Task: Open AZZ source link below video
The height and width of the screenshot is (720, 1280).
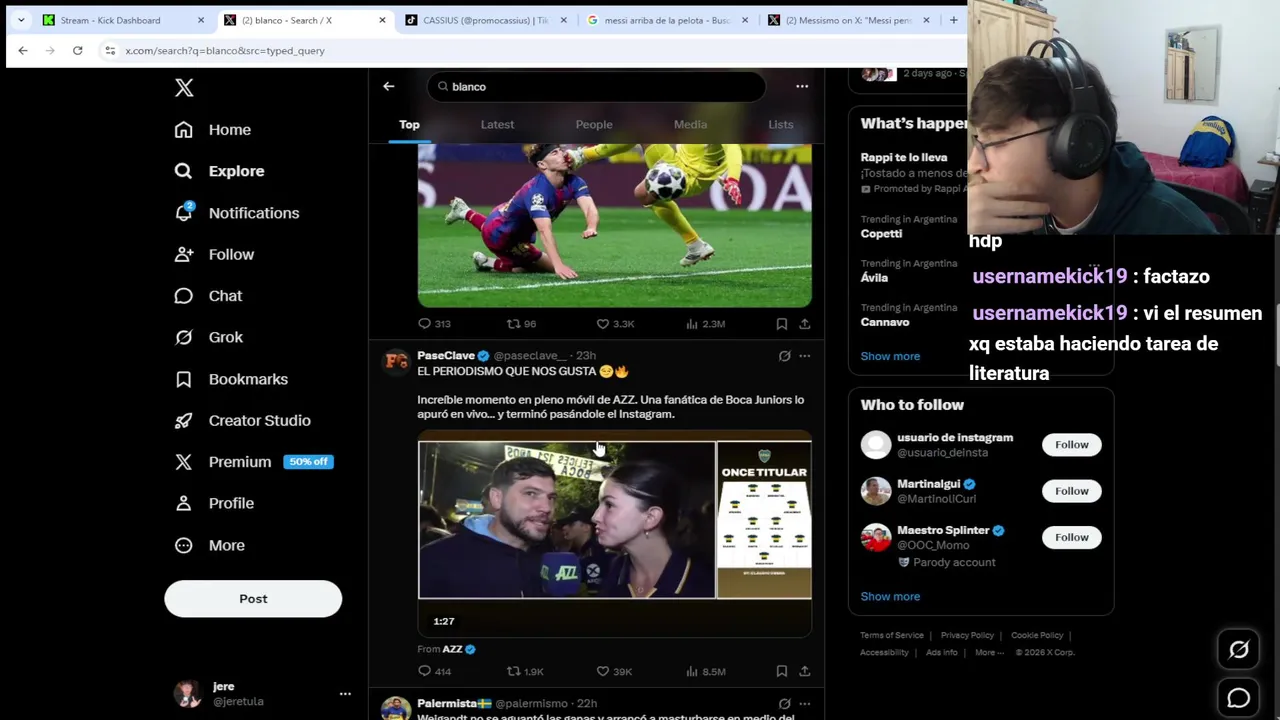Action: (452, 649)
